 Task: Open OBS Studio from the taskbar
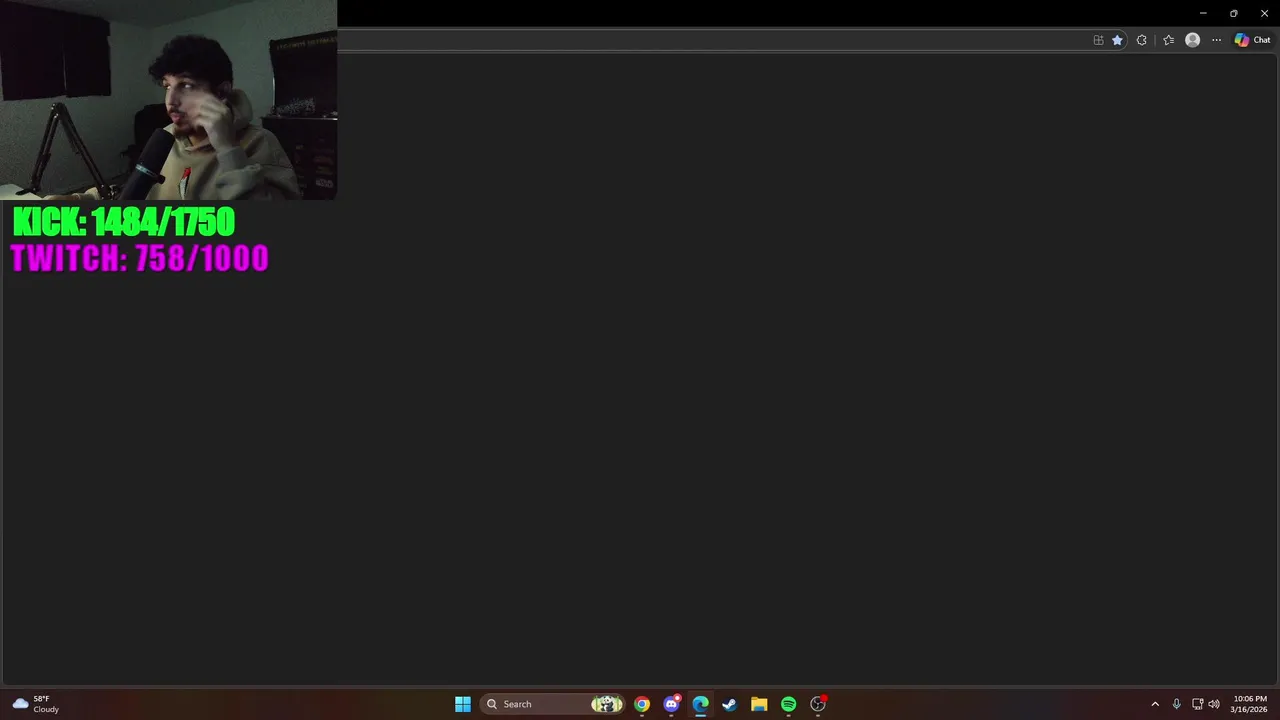(x=818, y=704)
